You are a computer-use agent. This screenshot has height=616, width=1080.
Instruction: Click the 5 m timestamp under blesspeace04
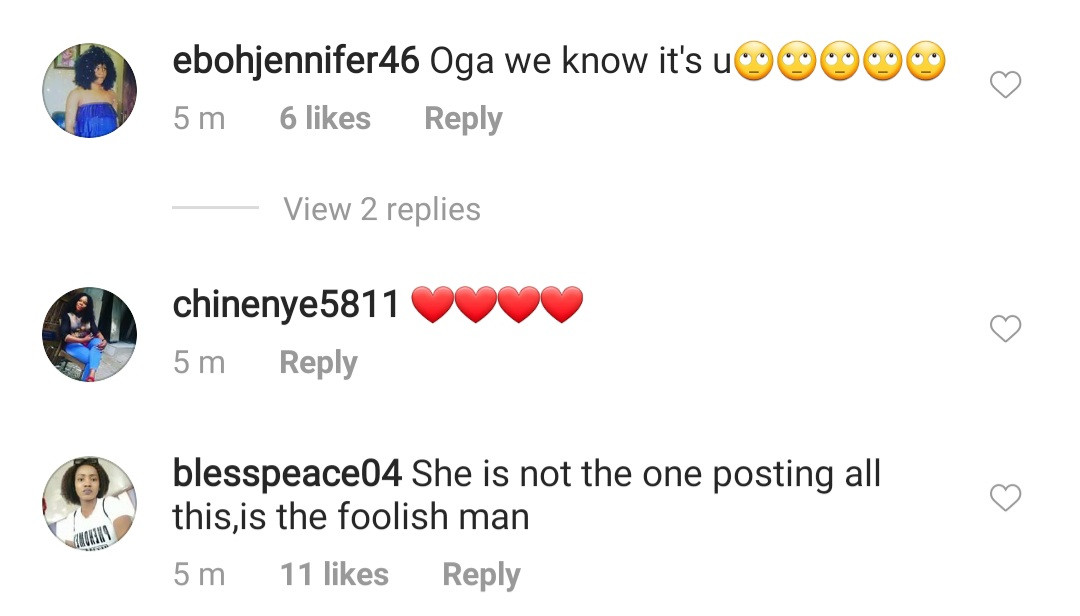[199, 575]
